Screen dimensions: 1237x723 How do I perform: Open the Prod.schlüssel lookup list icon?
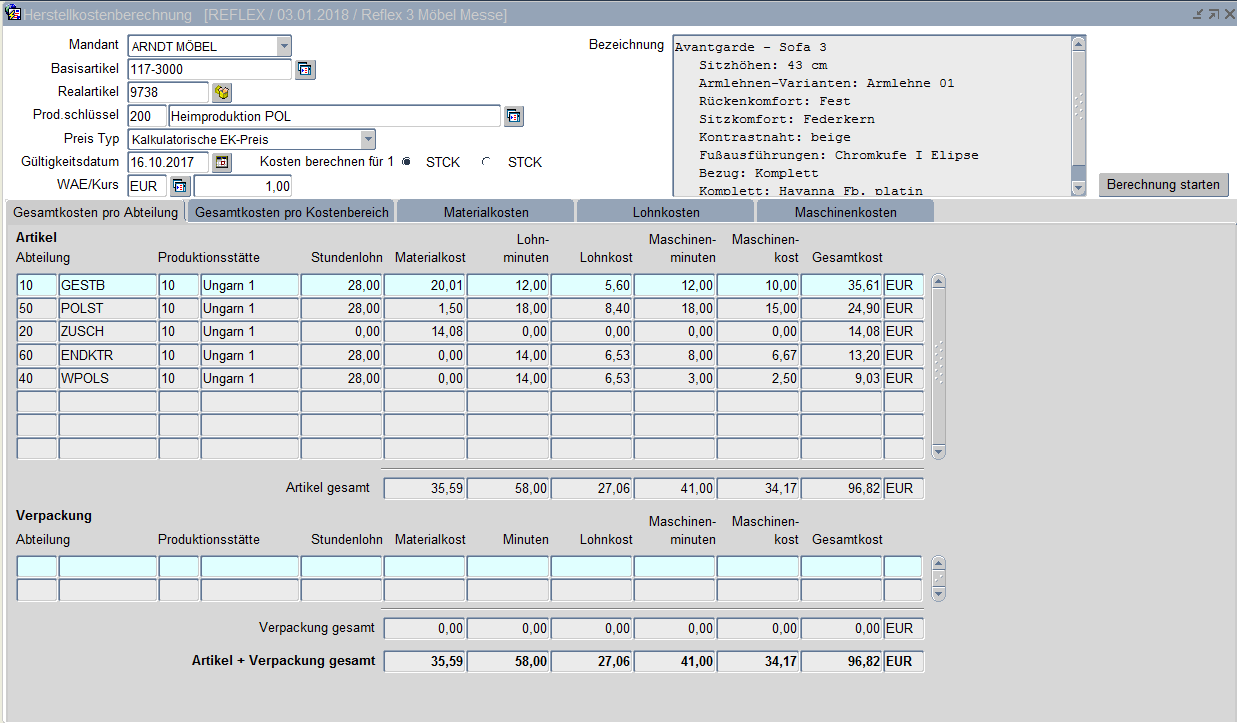pos(513,116)
